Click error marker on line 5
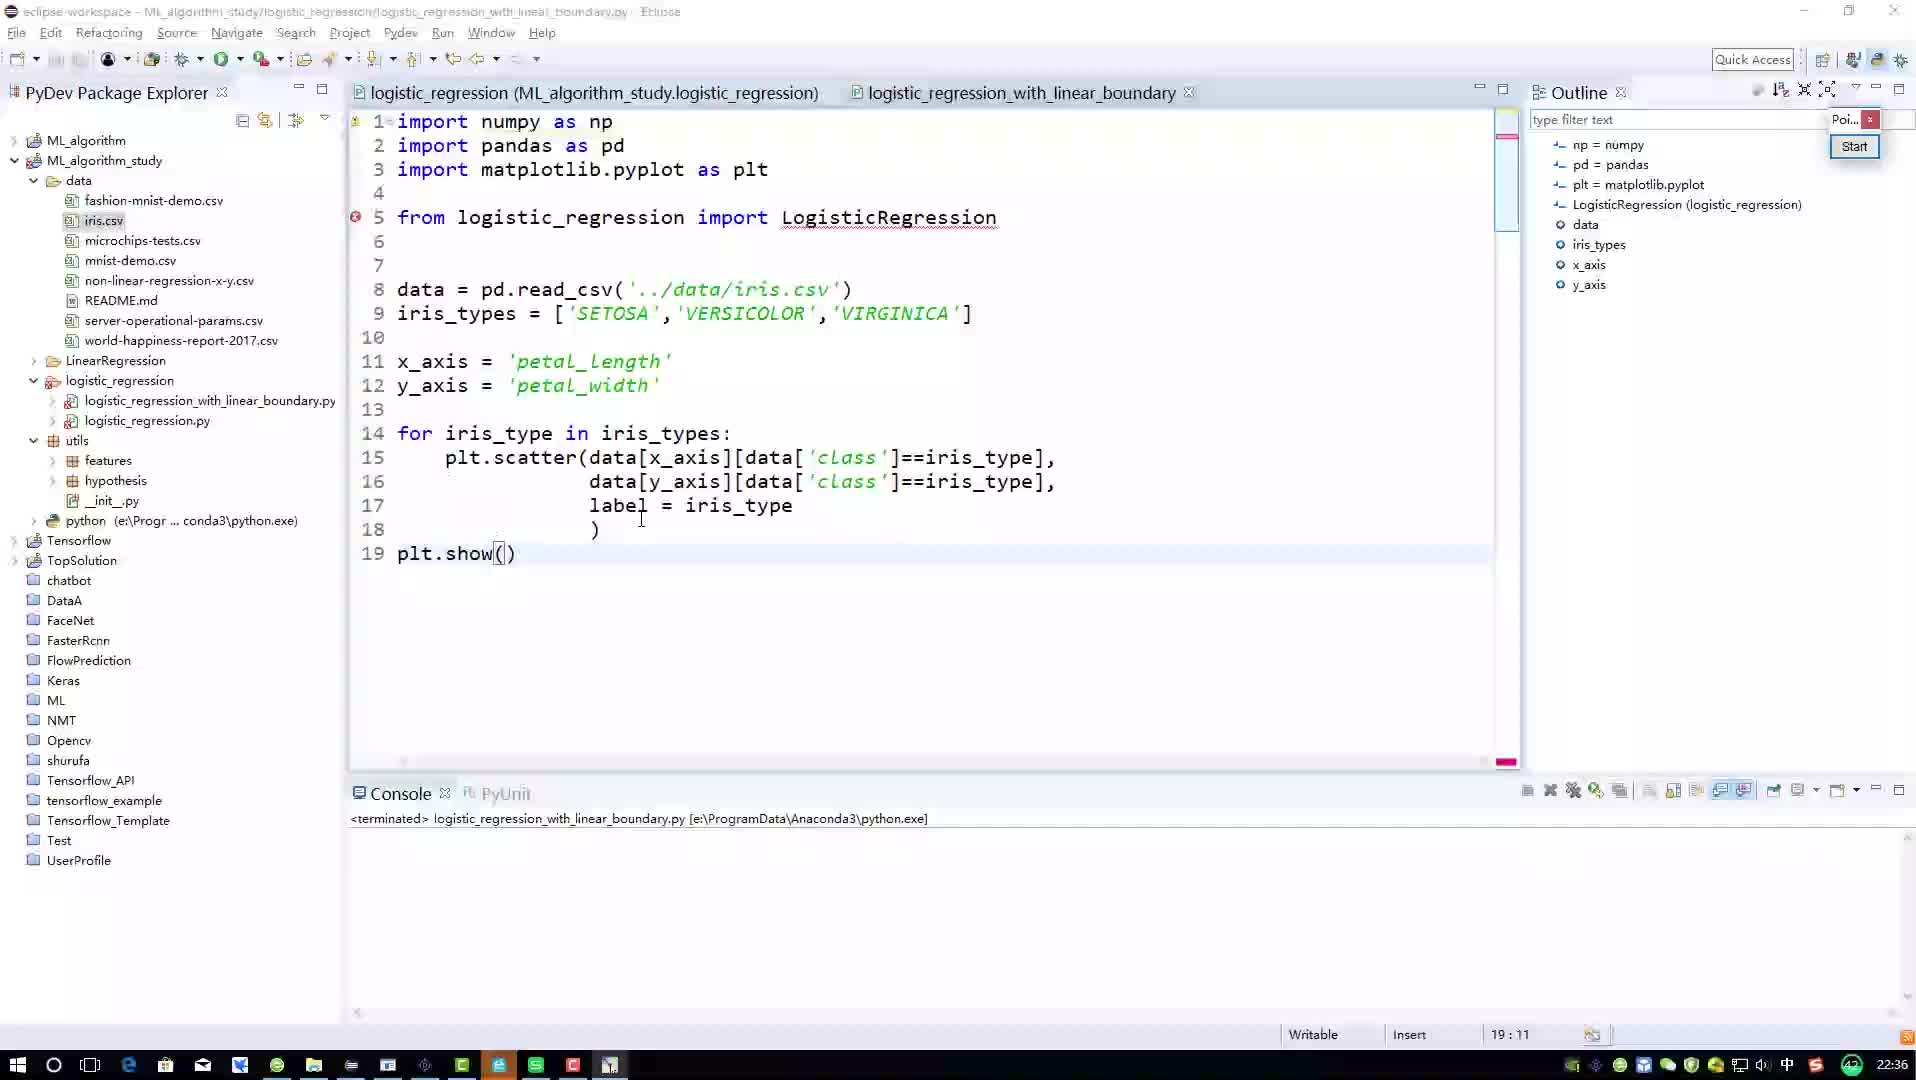 (x=355, y=217)
